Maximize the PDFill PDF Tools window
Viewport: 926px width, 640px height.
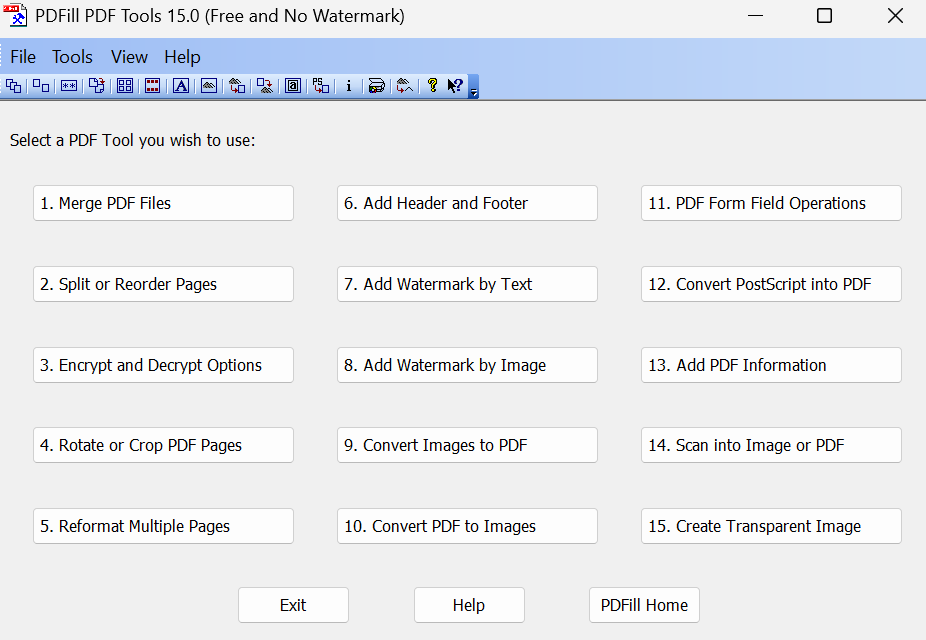click(x=824, y=16)
